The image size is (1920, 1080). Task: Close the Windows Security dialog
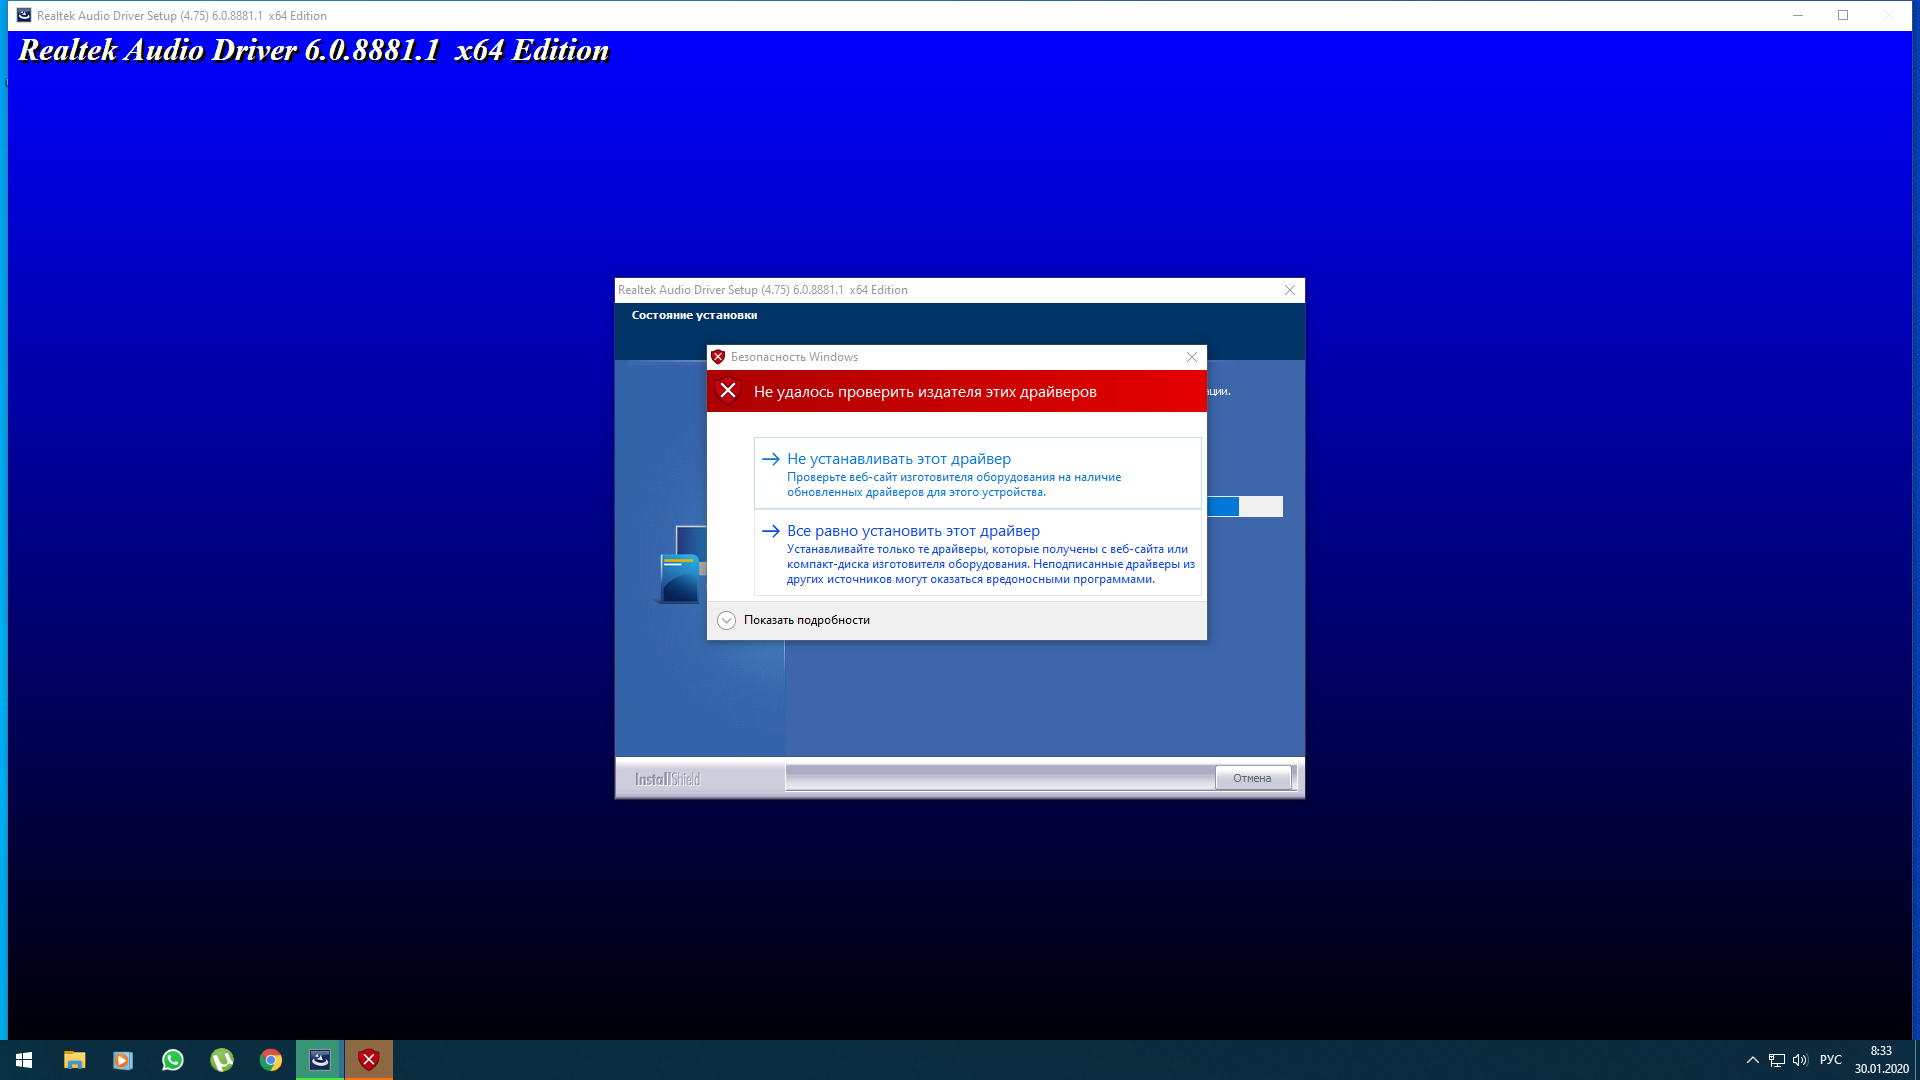point(1191,357)
